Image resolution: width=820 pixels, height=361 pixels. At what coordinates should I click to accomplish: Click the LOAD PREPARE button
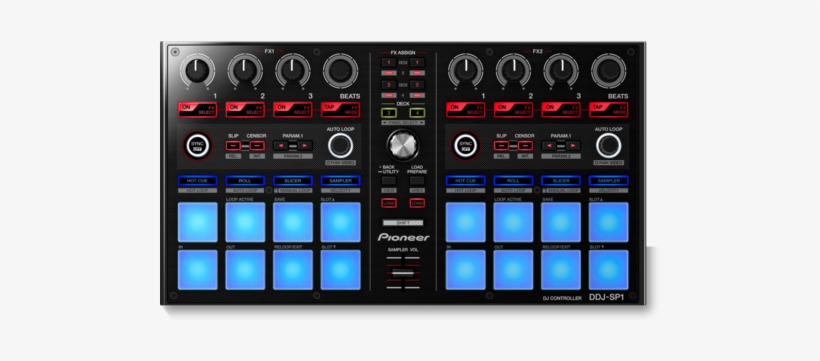click(x=417, y=180)
